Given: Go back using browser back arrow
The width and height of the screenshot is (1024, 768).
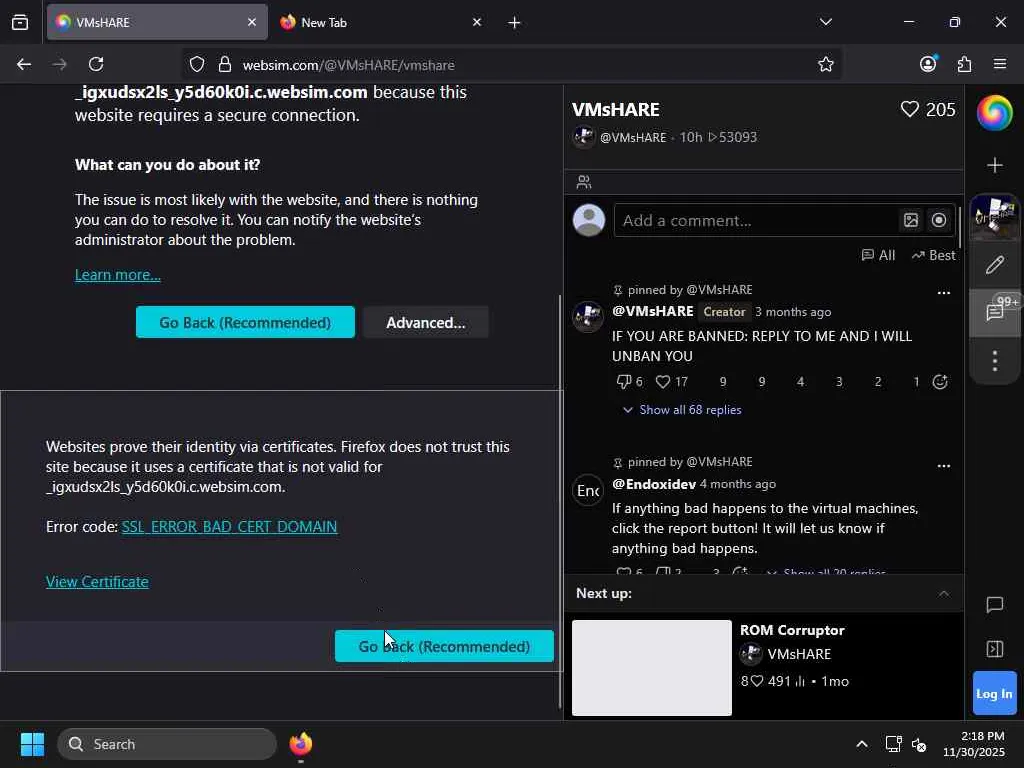Looking at the screenshot, I should click(24, 64).
